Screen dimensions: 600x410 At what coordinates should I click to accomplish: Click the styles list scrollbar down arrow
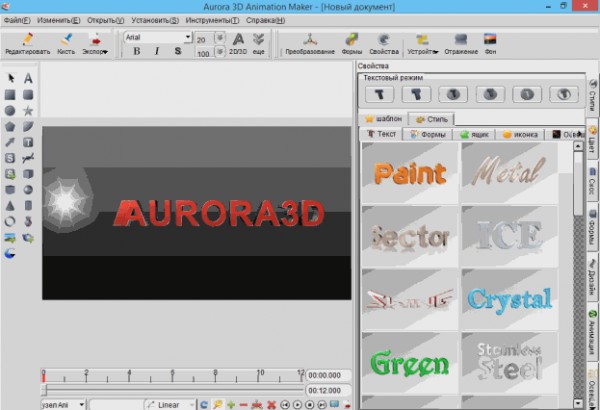pos(578,403)
